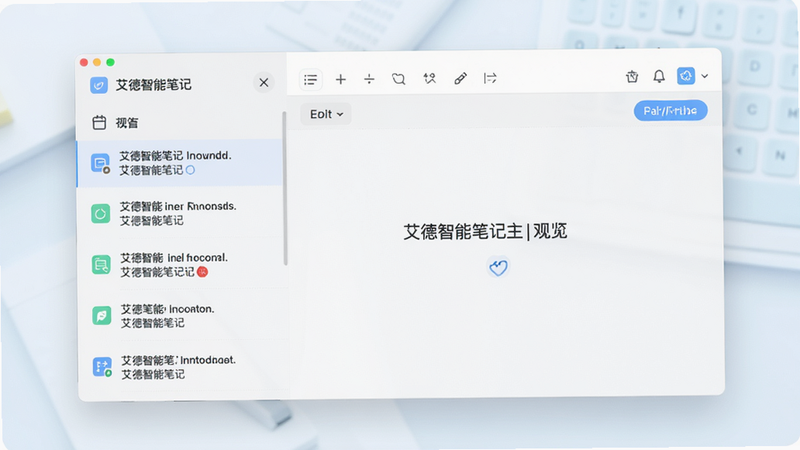Screen dimensions: 800x450
Task: Click the blue icon for Inntodnaet.
Action: click(x=102, y=367)
